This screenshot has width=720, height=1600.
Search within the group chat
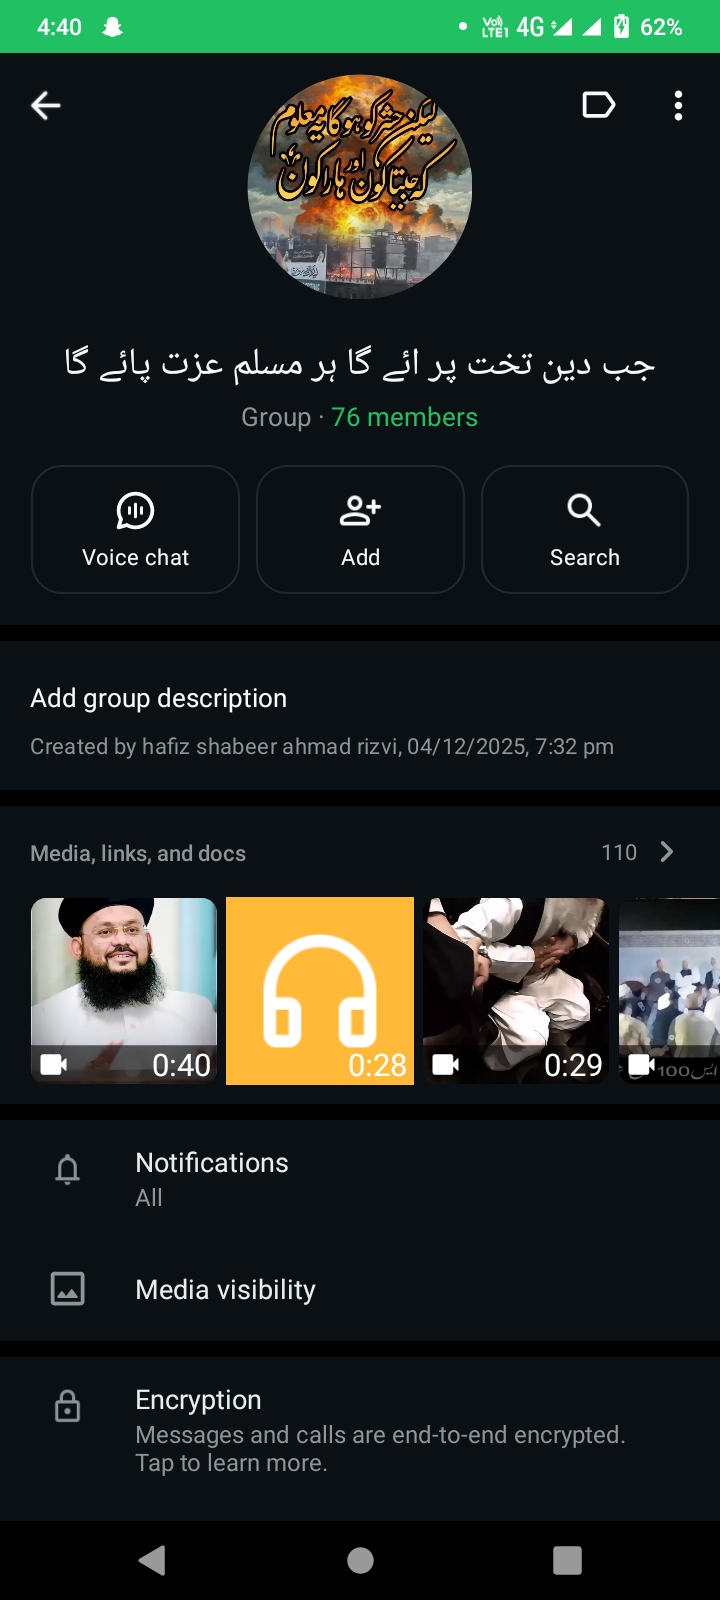(x=585, y=530)
